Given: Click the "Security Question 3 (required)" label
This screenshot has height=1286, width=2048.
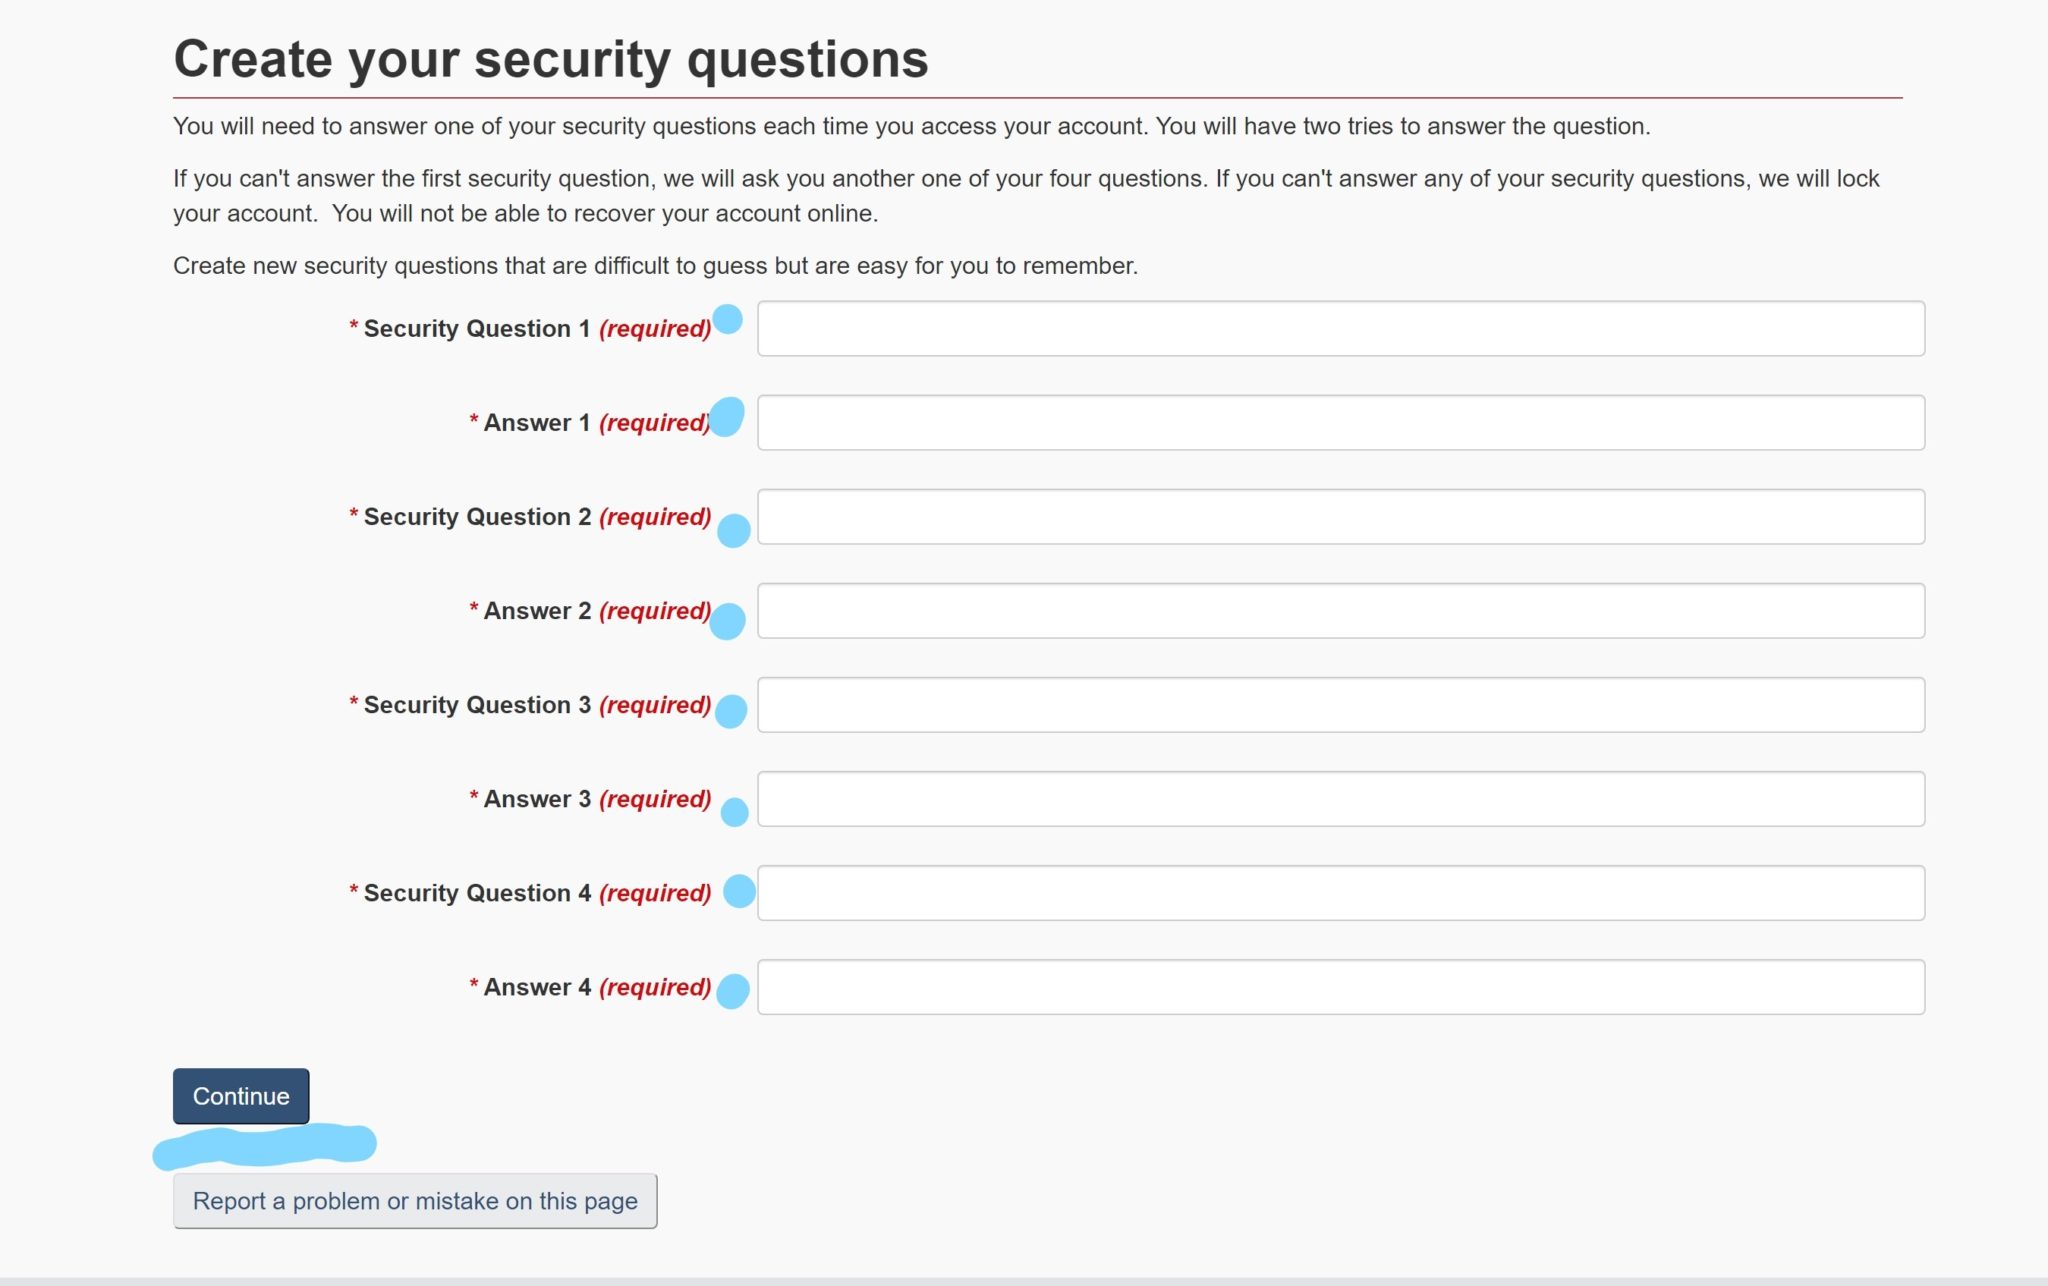Looking at the screenshot, I should [530, 704].
